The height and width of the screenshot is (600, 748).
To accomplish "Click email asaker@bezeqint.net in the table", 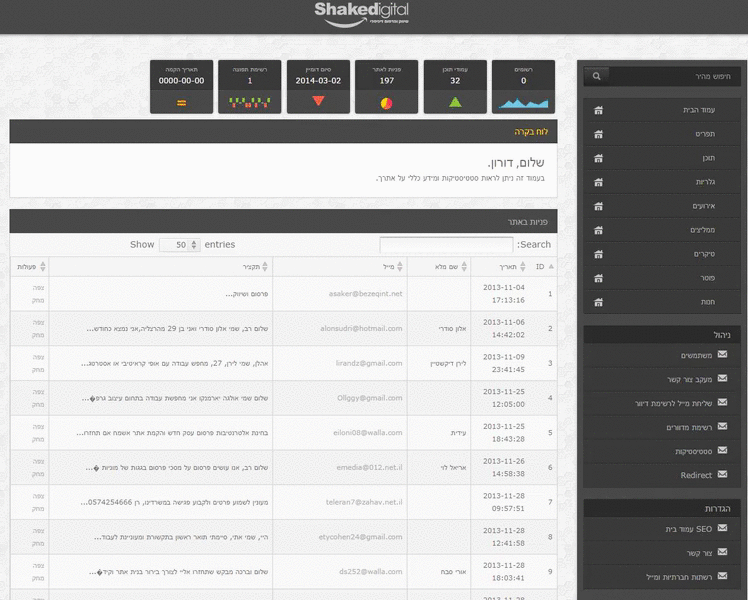I will 365,294.
